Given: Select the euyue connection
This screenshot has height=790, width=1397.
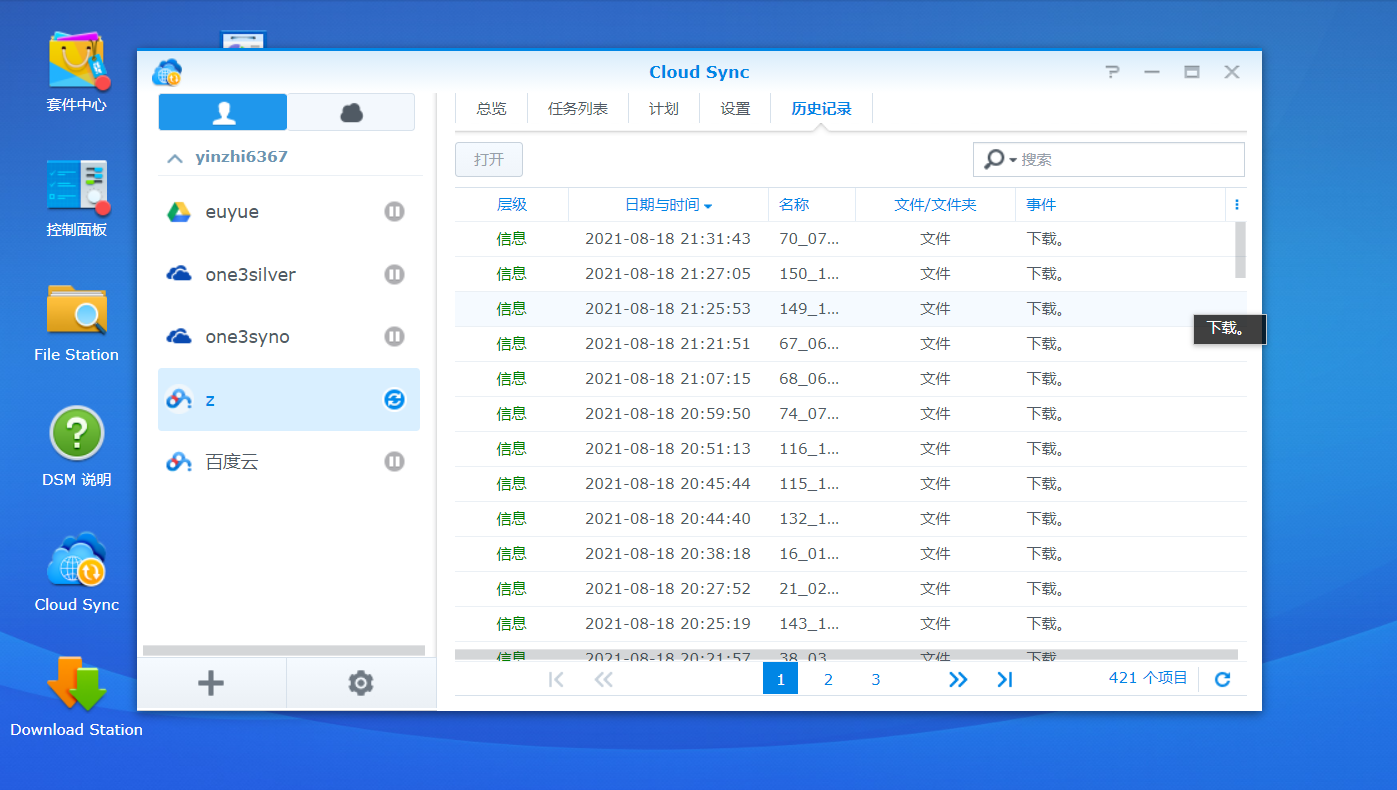Looking at the screenshot, I should pos(289,212).
